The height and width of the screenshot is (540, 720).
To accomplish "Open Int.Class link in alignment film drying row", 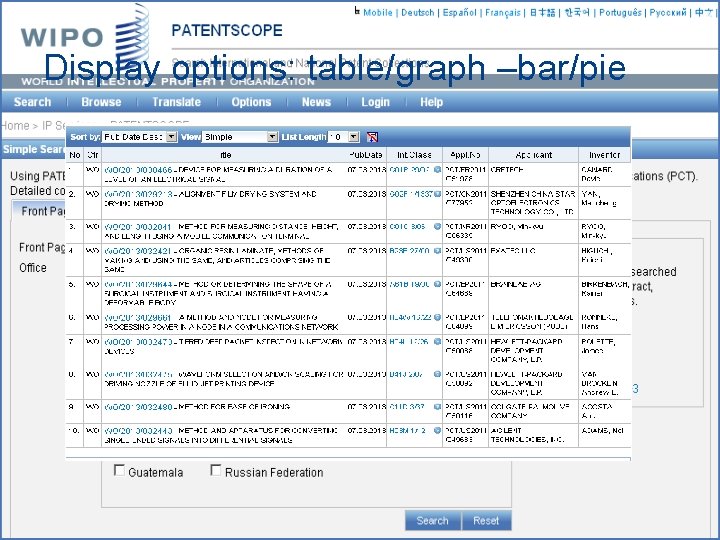I will 411,194.
